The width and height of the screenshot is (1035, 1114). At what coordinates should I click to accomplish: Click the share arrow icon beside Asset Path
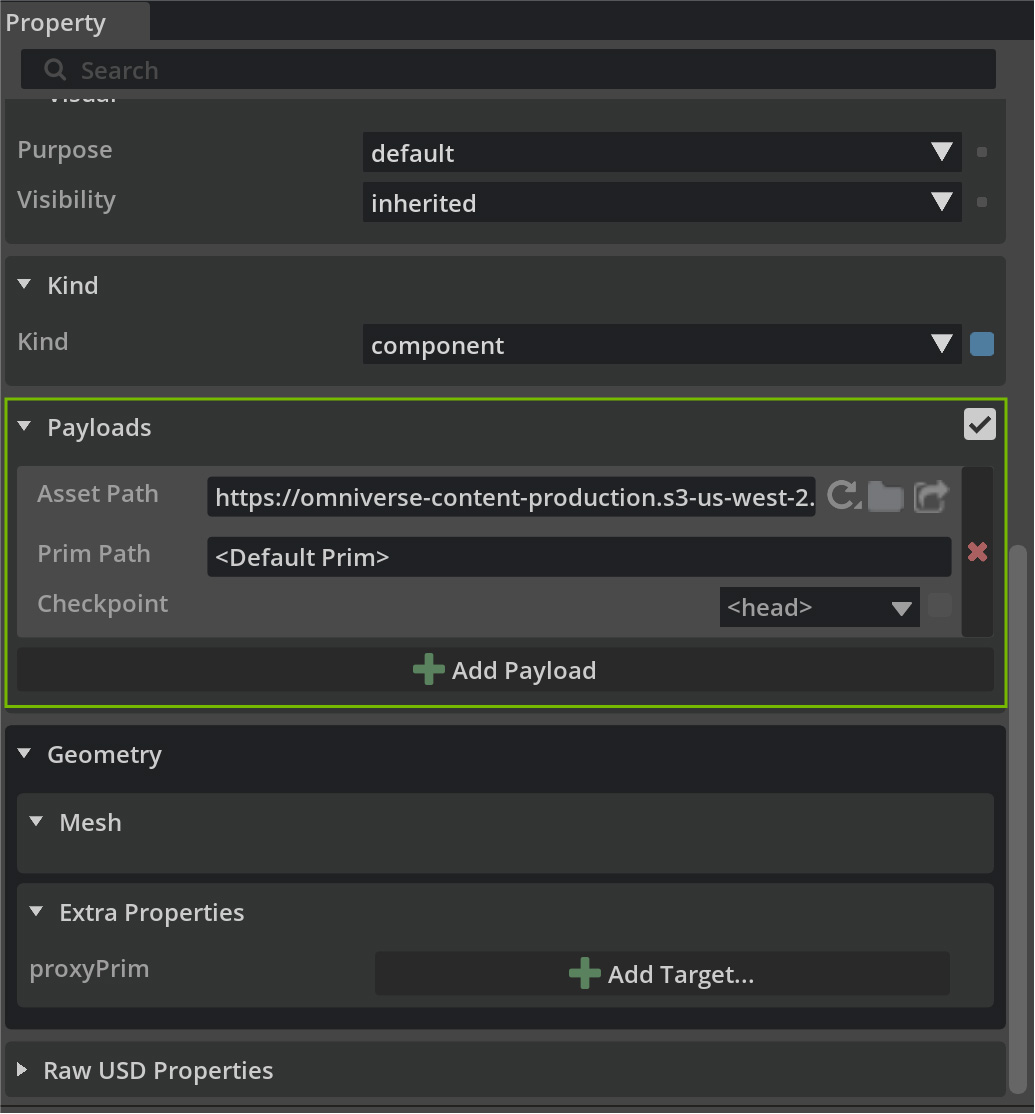point(930,496)
